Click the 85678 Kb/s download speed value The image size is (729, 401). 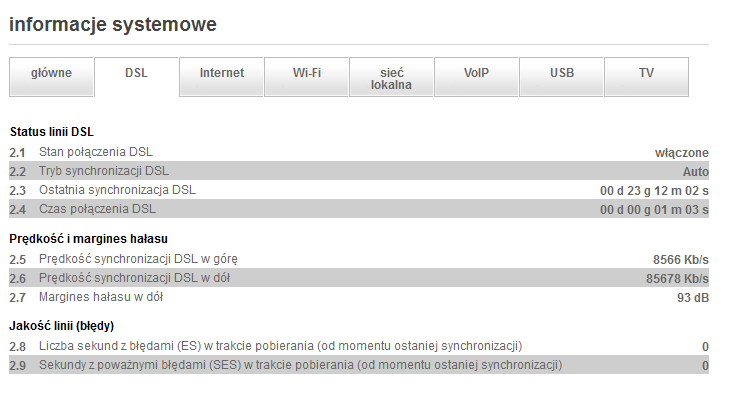677,278
